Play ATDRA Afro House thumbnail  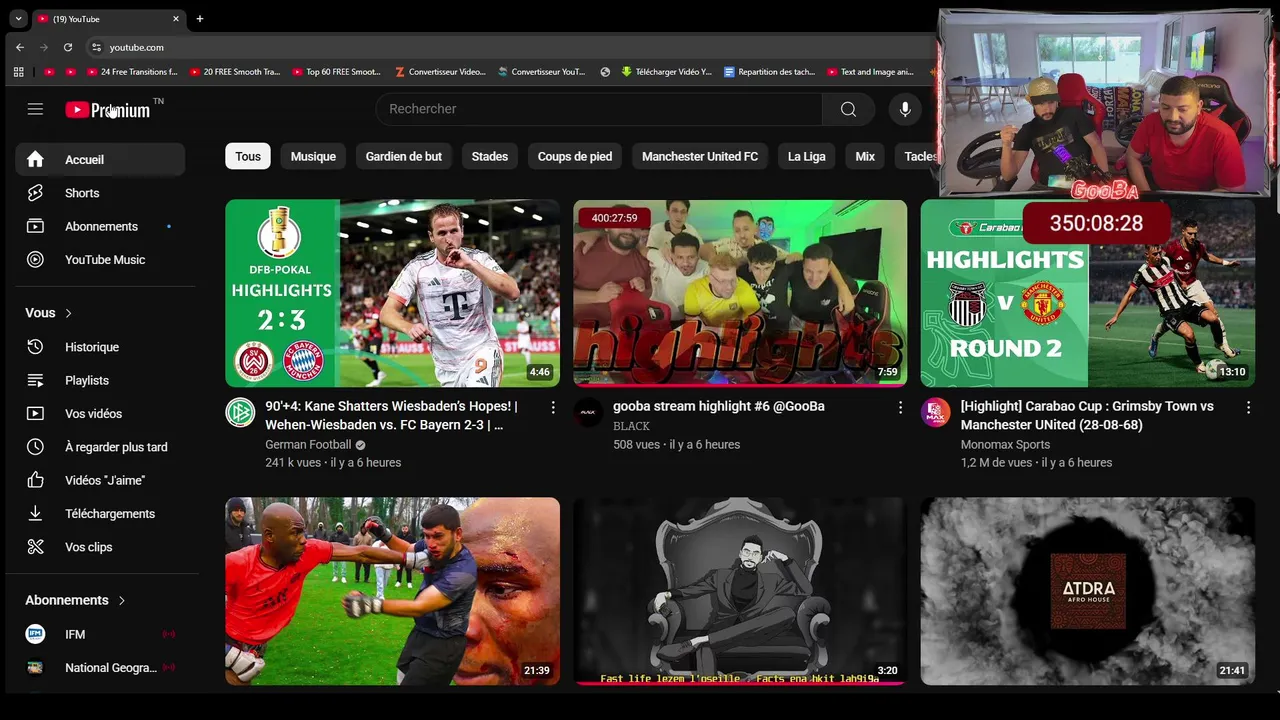point(1088,591)
